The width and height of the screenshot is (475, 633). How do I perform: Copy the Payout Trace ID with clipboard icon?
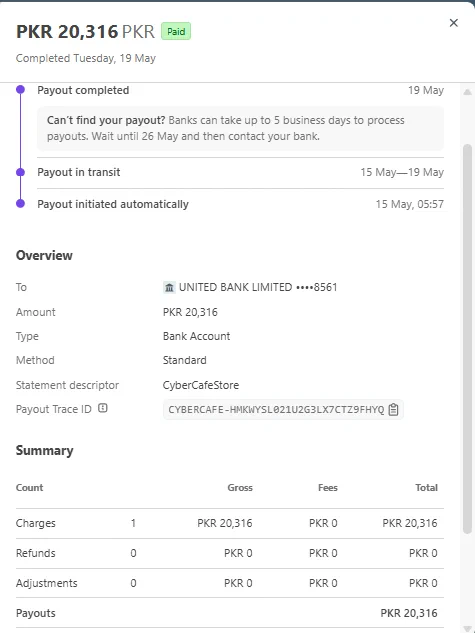[x=393, y=410]
